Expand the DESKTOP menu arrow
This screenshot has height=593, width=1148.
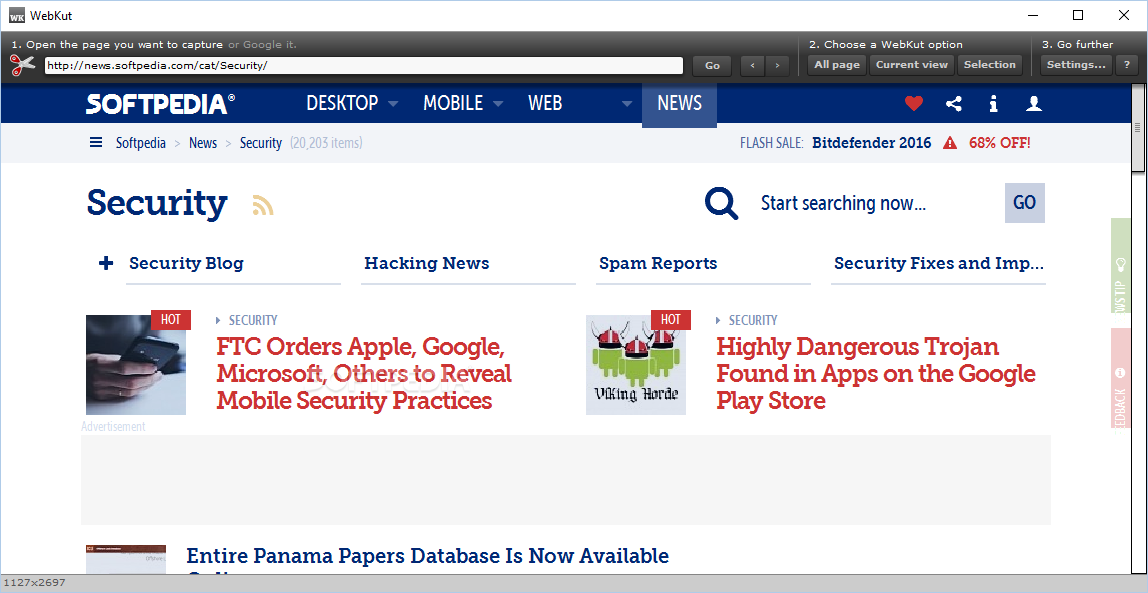coord(393,104)
